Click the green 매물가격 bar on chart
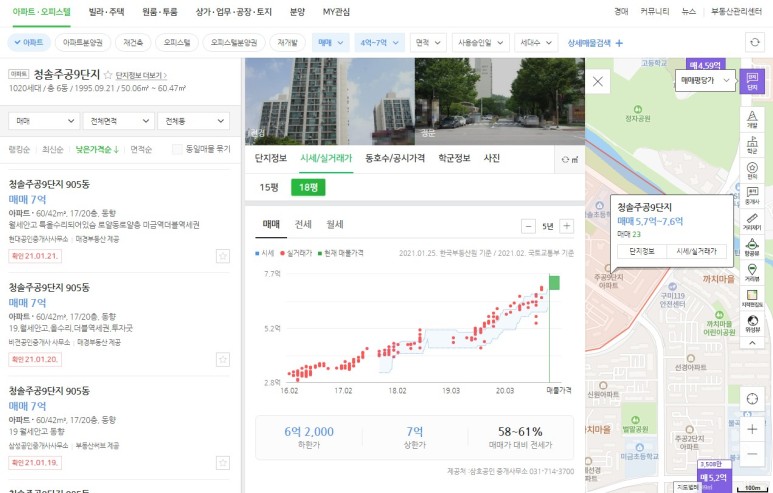Viewport: 773px width, 493px height. [x=554, y=283]
